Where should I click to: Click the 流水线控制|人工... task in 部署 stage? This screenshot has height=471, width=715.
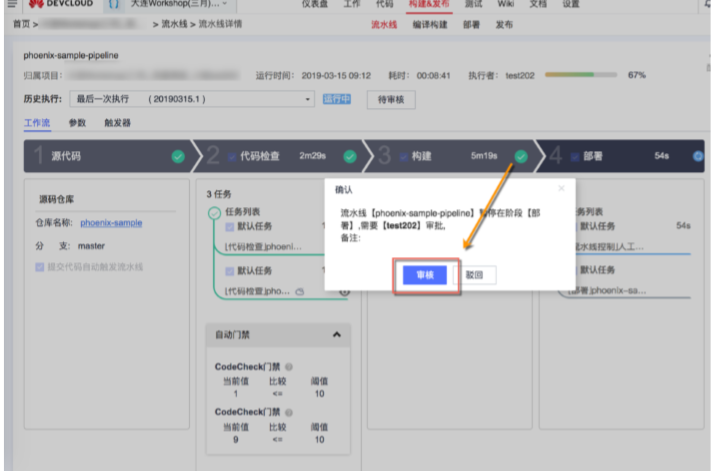click(608, 247)
